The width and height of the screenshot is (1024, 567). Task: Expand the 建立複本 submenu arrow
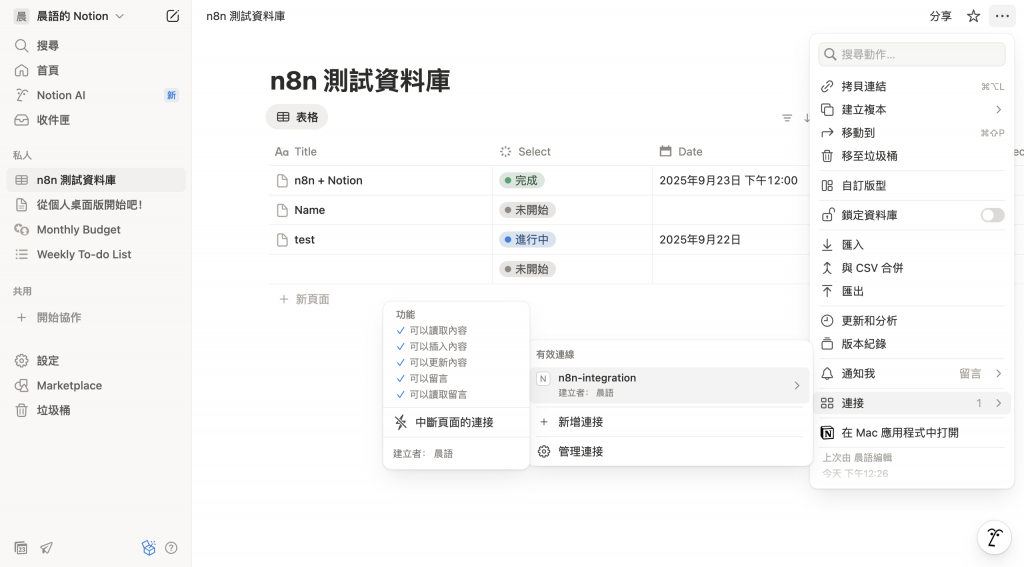pyautogui.click(x=999, y=109)
